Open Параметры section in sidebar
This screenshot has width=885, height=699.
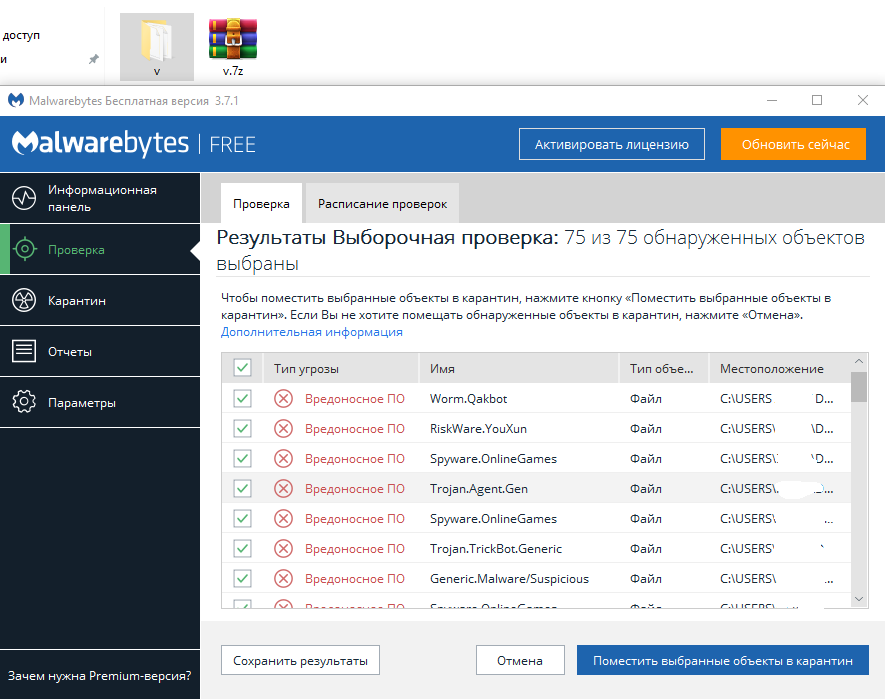[100, 402]
